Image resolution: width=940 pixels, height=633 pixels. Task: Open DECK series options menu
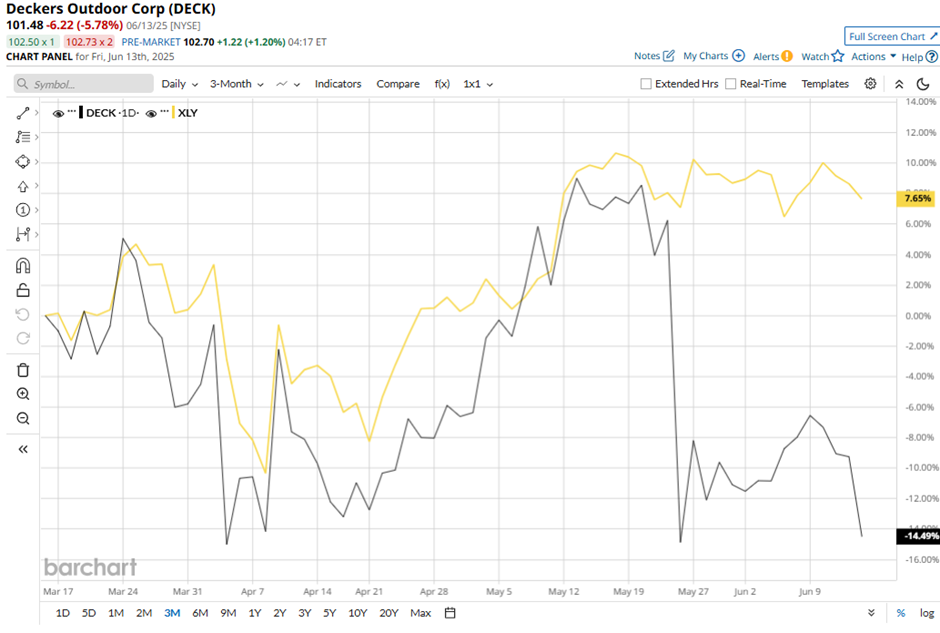click(72, 111)
